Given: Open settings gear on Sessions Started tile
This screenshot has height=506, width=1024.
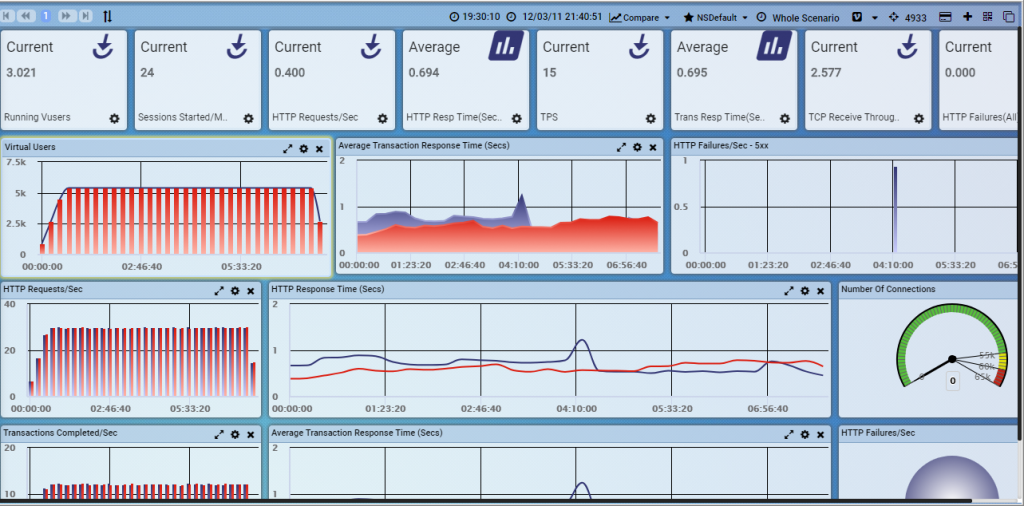Looking at the screenshot, I should [x=248, y=118].
